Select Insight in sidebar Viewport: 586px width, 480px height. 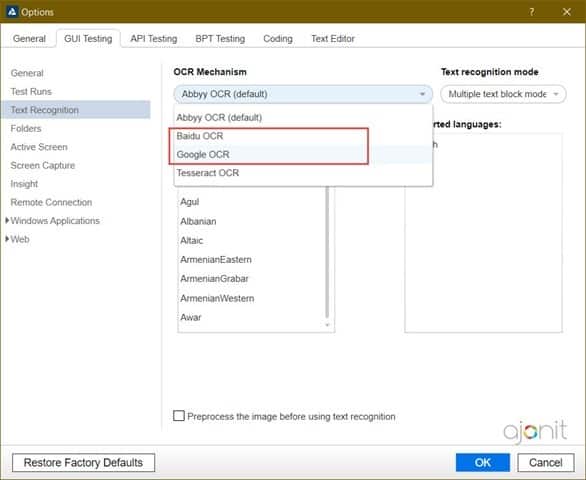click(x=24, y=184)
